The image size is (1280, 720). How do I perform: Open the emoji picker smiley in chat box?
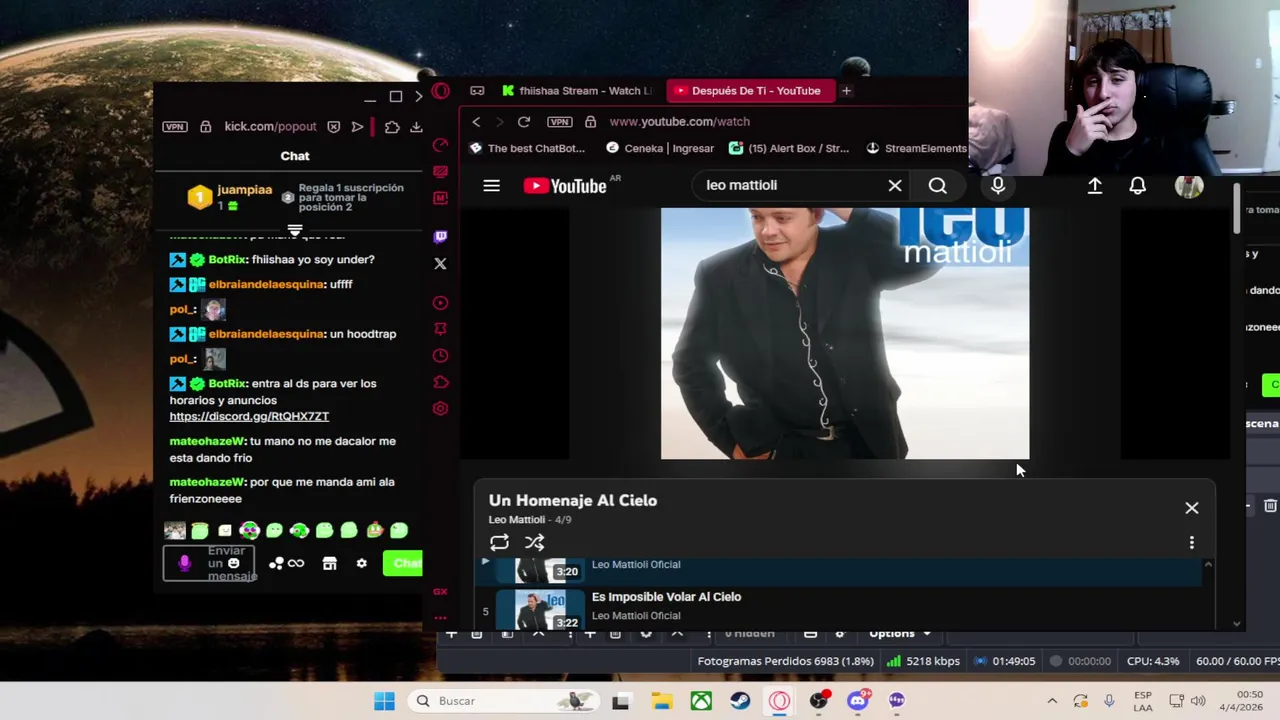[233, 563]
